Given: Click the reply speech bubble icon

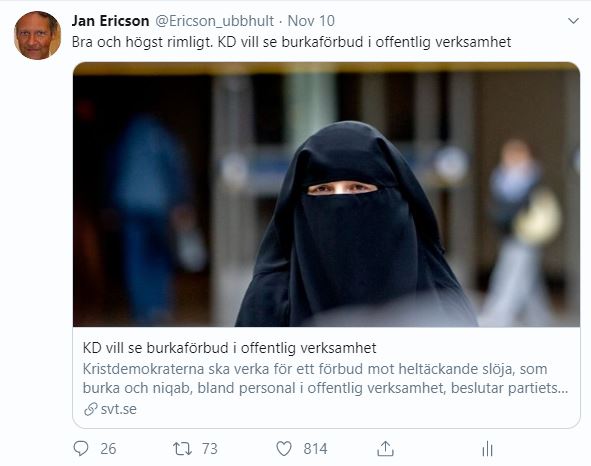Looking at the screenshot, I should tap(81, 449).
